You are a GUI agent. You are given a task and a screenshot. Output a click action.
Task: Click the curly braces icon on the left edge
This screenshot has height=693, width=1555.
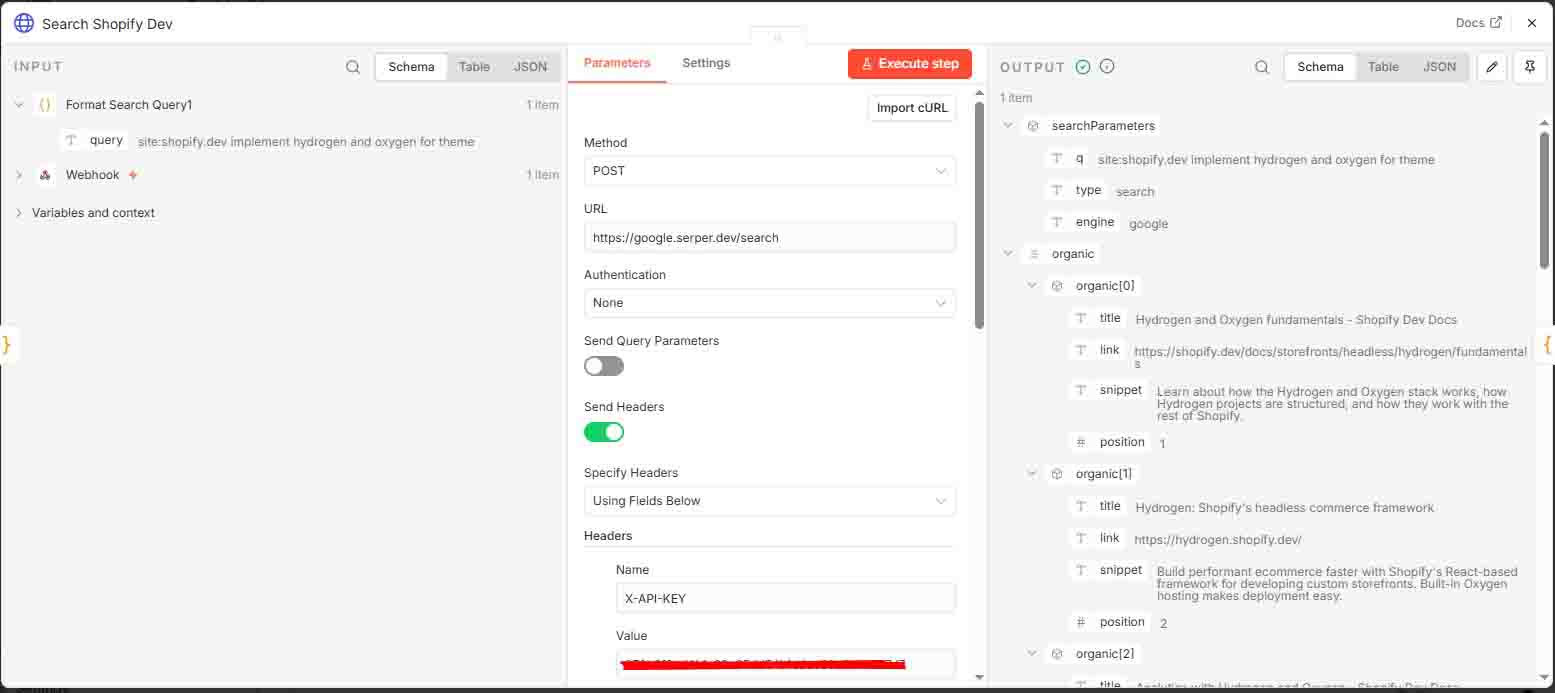8,344
